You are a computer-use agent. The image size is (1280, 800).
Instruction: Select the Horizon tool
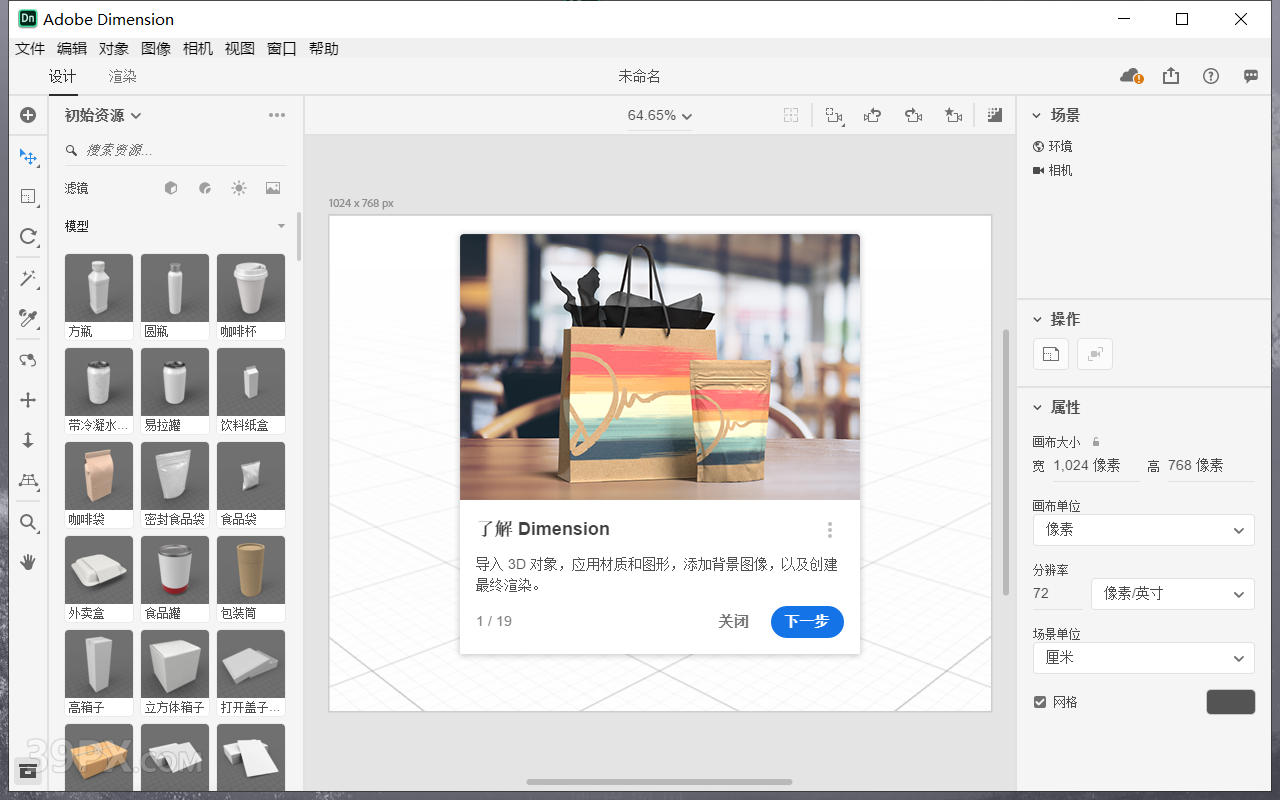tap(28, 480)
